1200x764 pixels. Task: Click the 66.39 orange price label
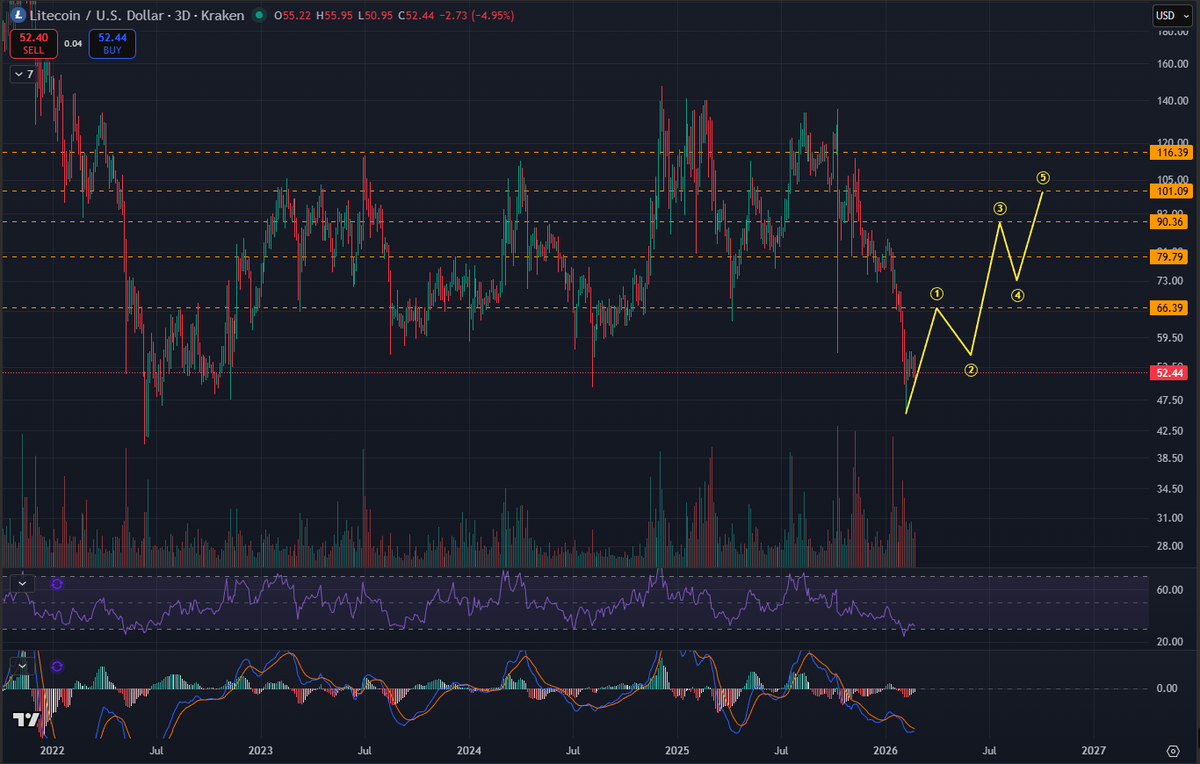click(x=1170, y=308)
